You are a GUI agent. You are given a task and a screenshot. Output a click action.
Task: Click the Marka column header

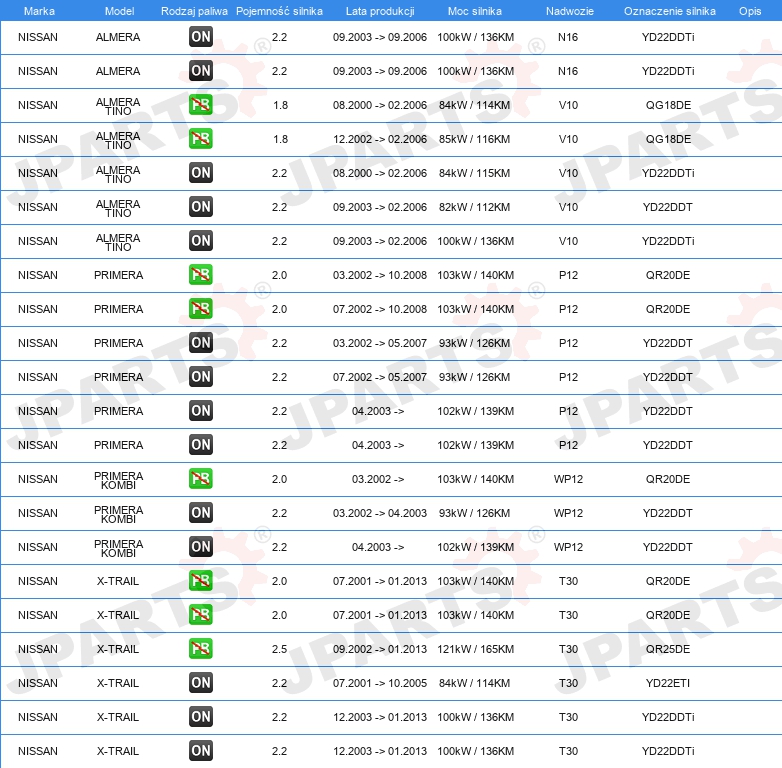click(x=39, y=11)
